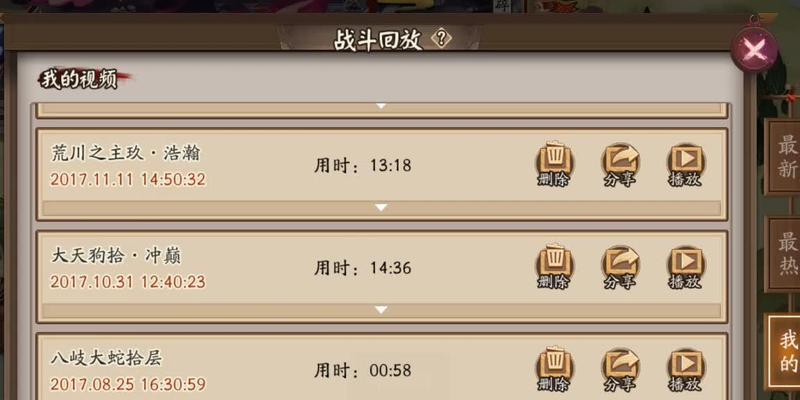Screen dimensions: 800x400
Task: Delete the 八岐大蛇拾层 replay
Action: pos(555,369)
